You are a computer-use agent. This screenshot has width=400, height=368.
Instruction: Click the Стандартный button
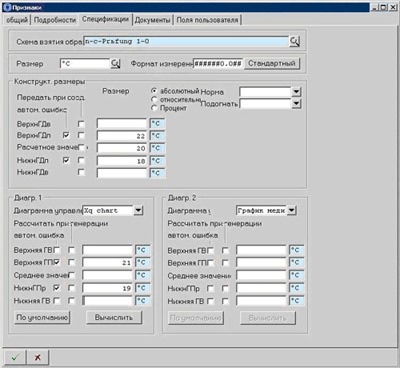(x=272, y=63)
